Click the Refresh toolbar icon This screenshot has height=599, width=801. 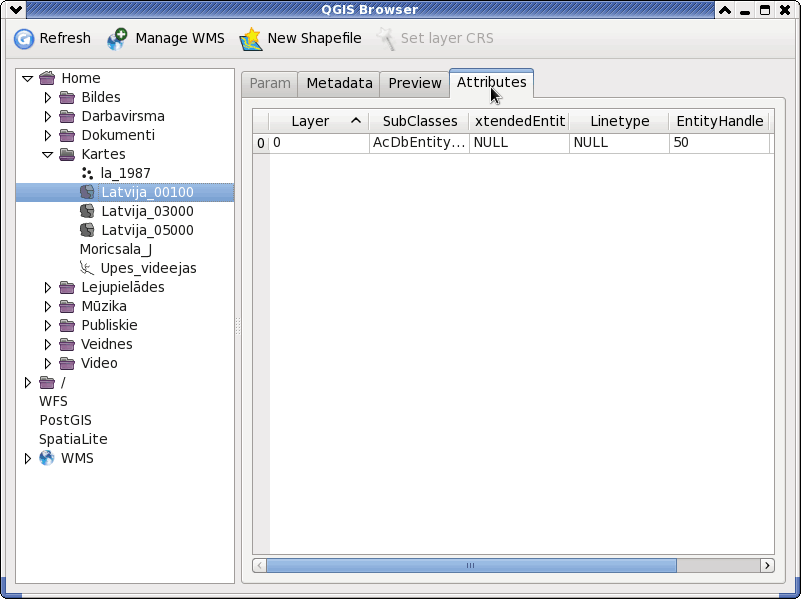tap(23, 39)
